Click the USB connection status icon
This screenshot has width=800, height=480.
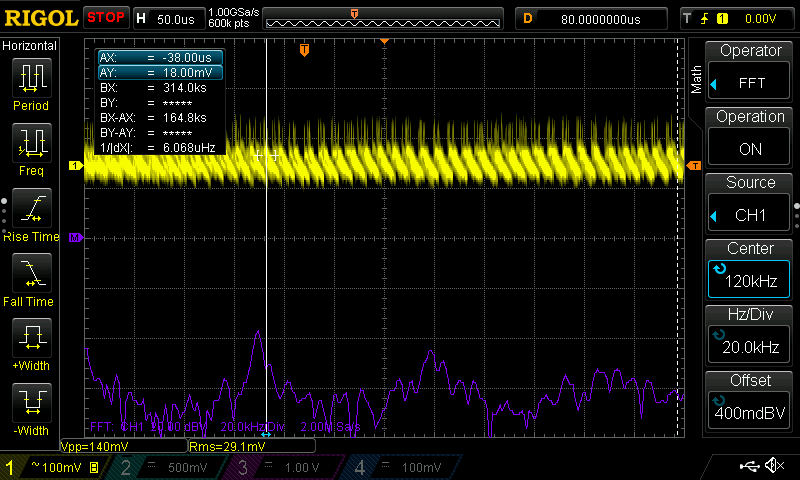click(749, 466)
